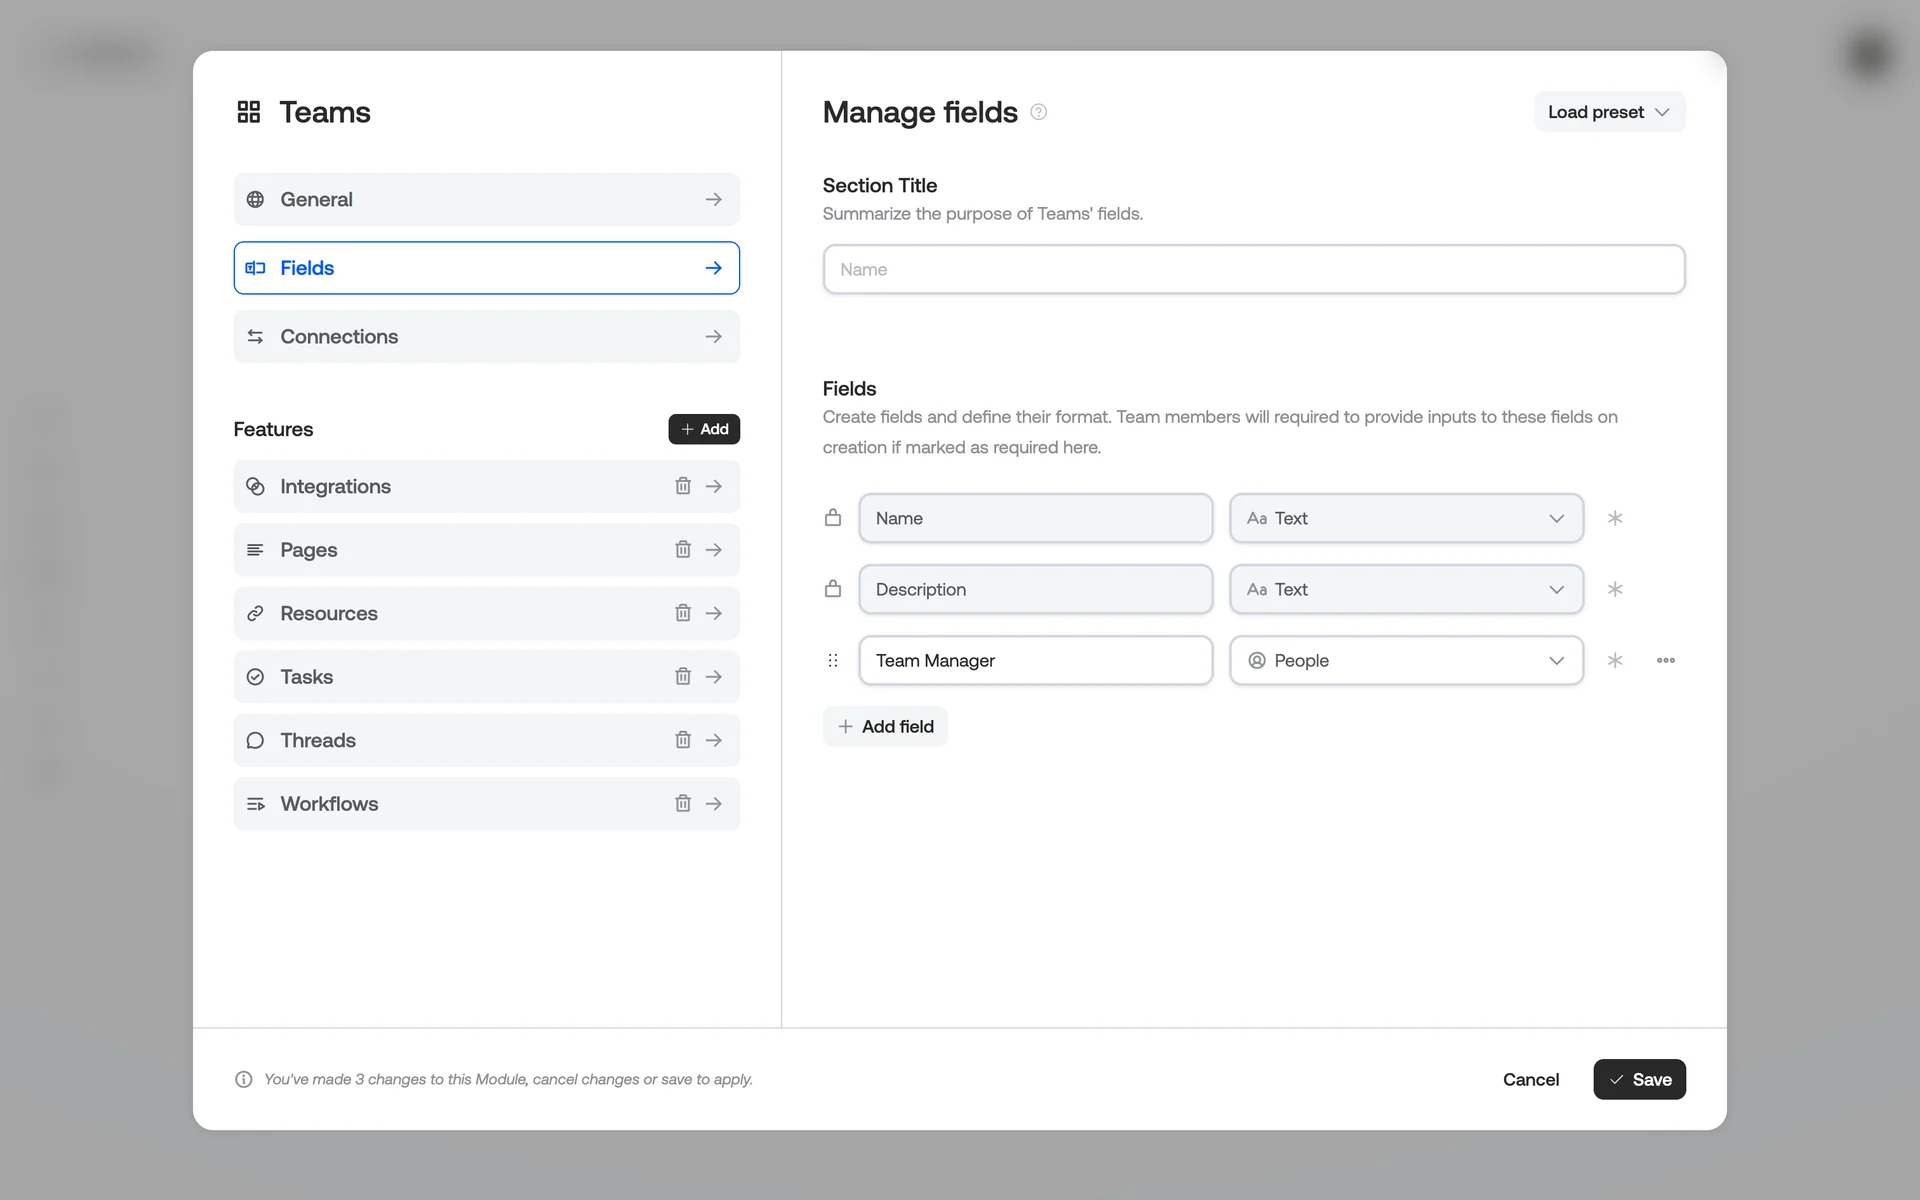Open more options for Team Manager field
Viewport: 1920px width, 1200px height.
(x=1665, y=661)
